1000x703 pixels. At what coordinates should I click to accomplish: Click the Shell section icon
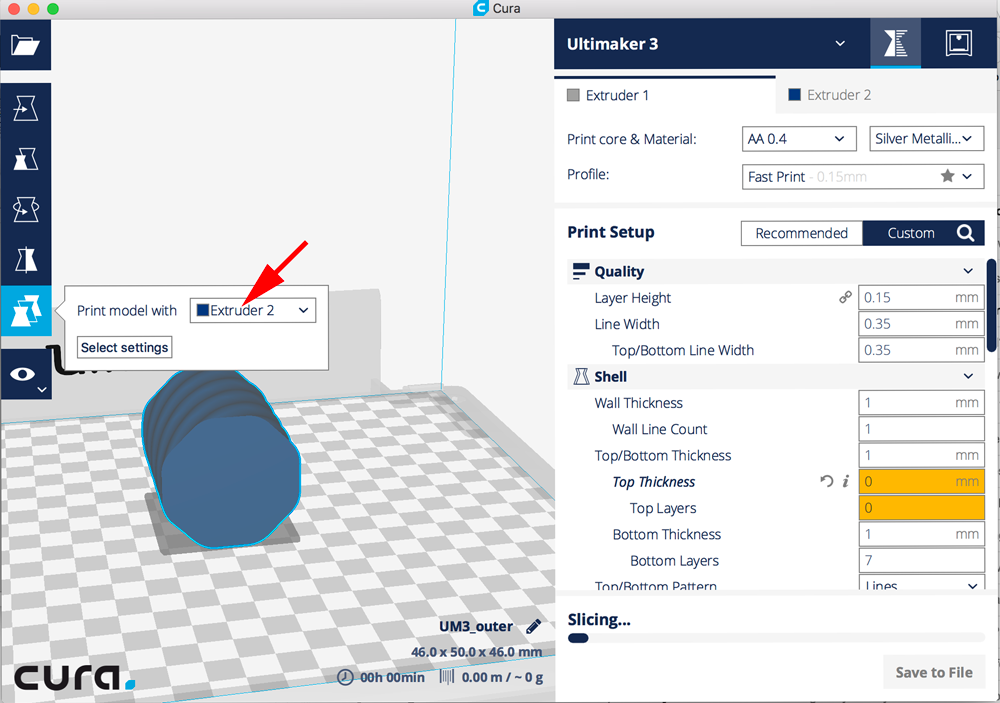click(580, 376)
